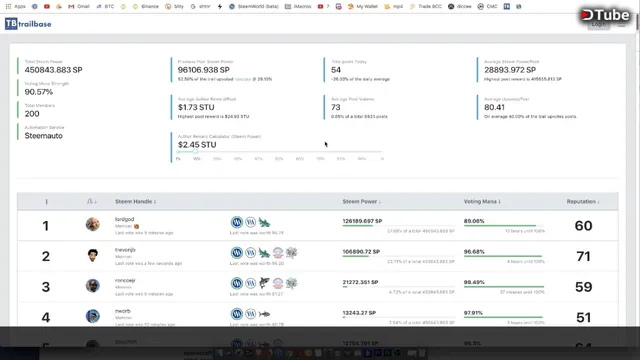Sort by the avatar column header
The image size is (640, 360).
point(92,201)
